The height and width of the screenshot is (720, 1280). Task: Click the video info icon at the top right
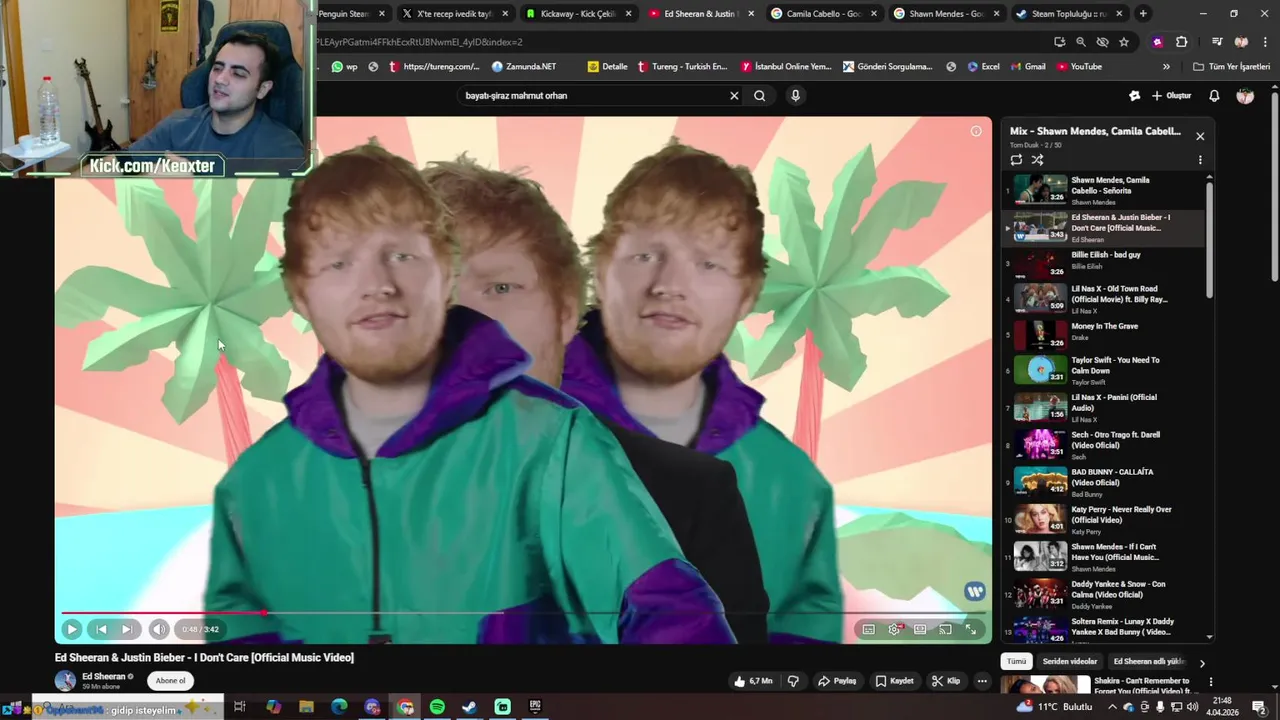tap(976, 131)
